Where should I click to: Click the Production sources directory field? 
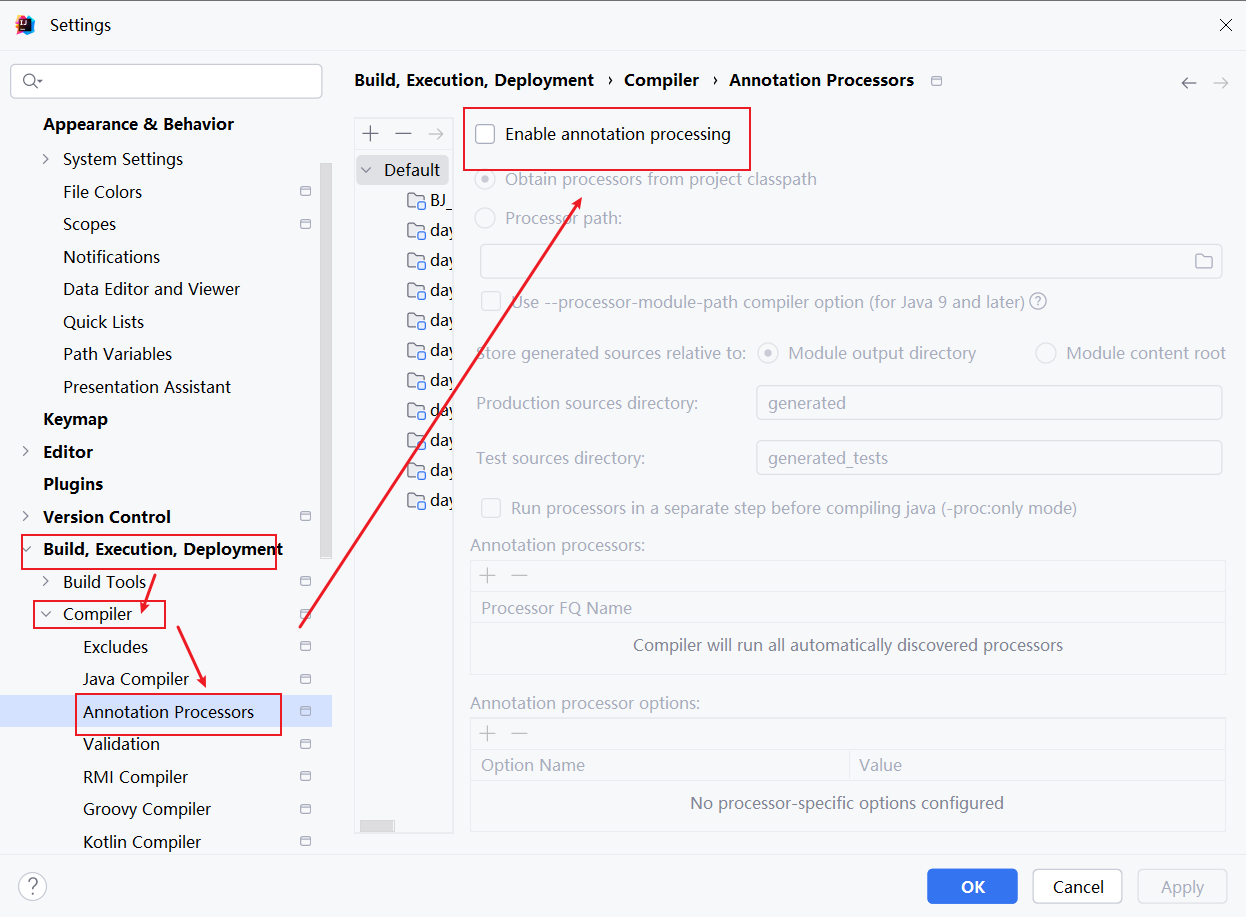pyautogui.click(x=988, y=403)
